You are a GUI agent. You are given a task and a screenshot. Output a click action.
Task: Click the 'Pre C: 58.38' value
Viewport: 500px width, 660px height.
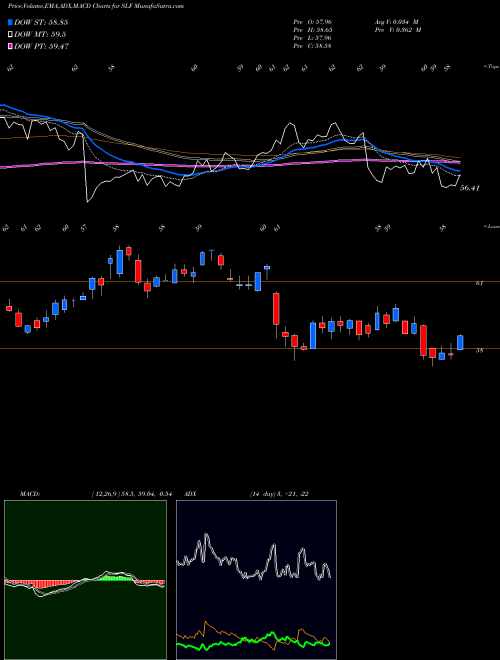point(312,46)
